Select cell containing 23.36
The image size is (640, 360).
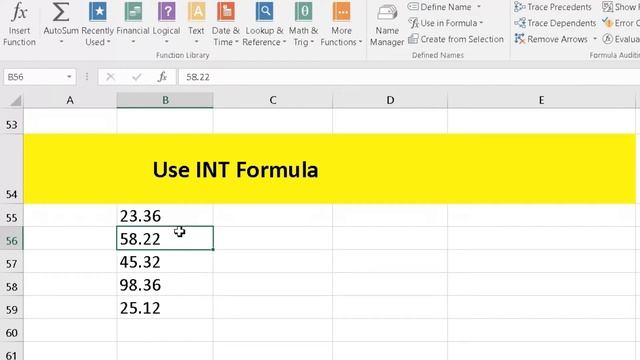point(165,215)
